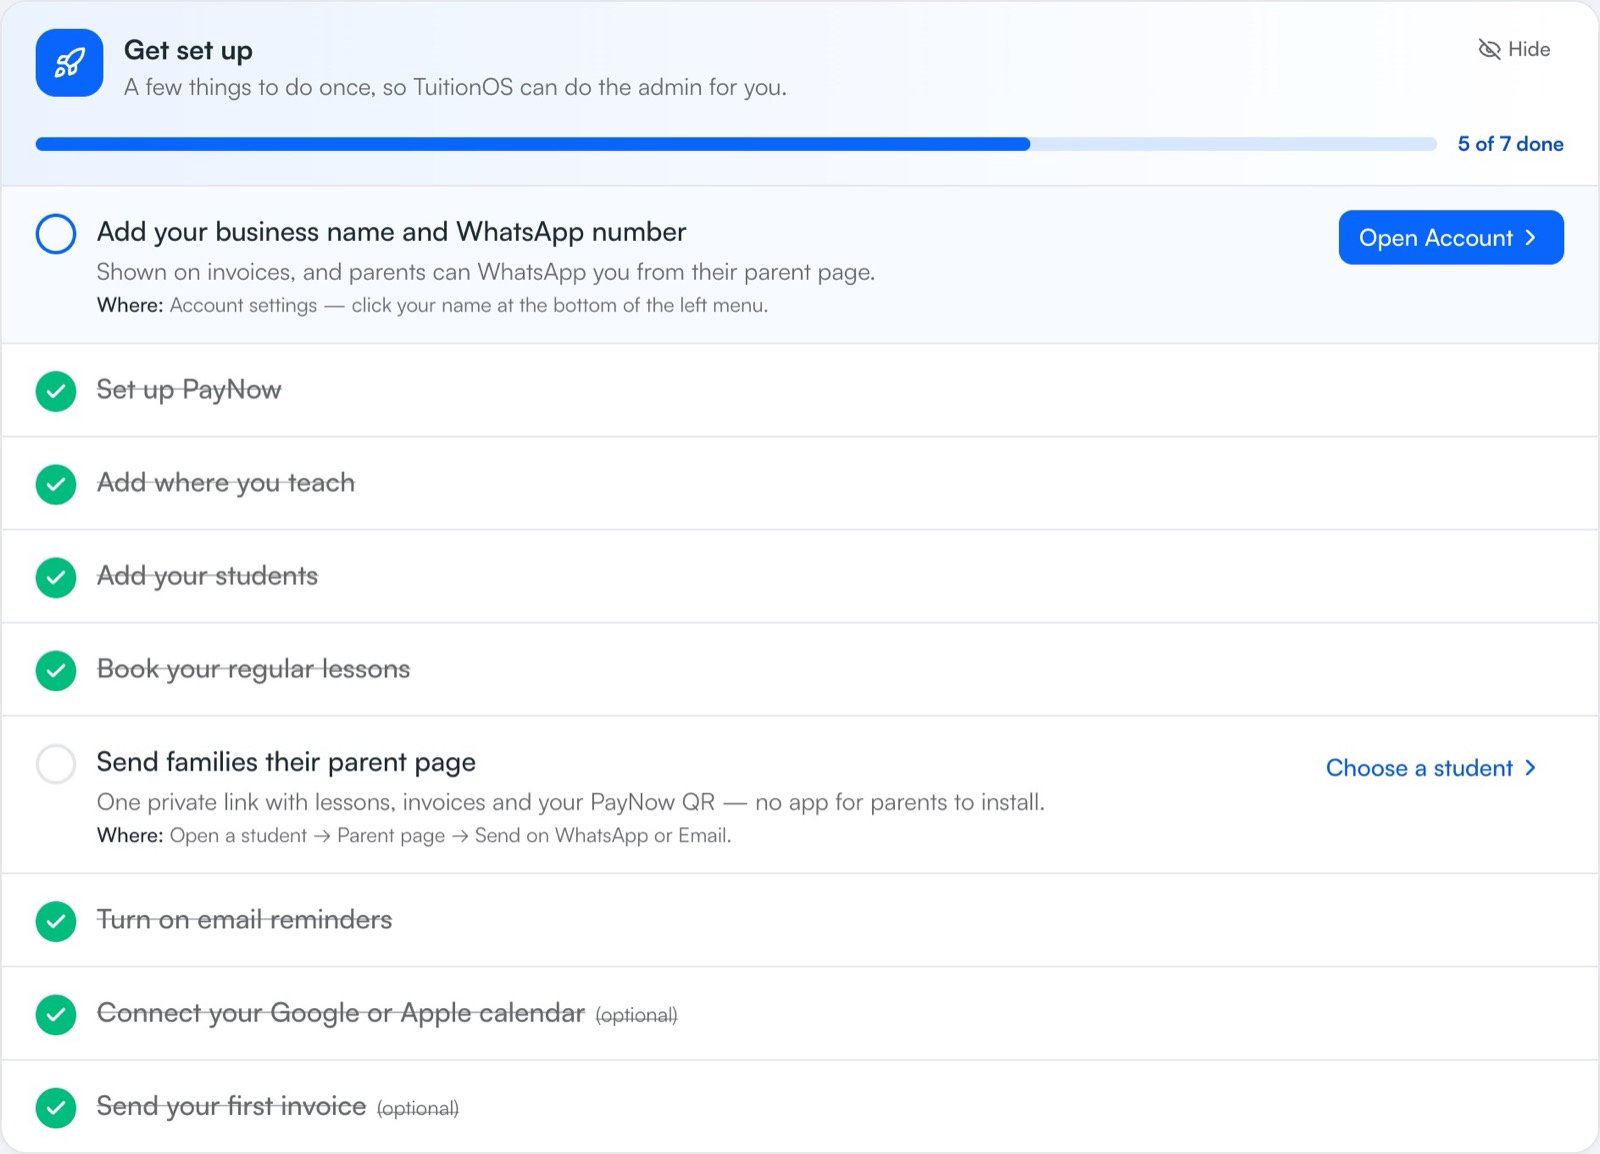Click the green check beside Add your students
Image resolution: width=1600 pixels, height=1154 pixels.
click(56, 577)
